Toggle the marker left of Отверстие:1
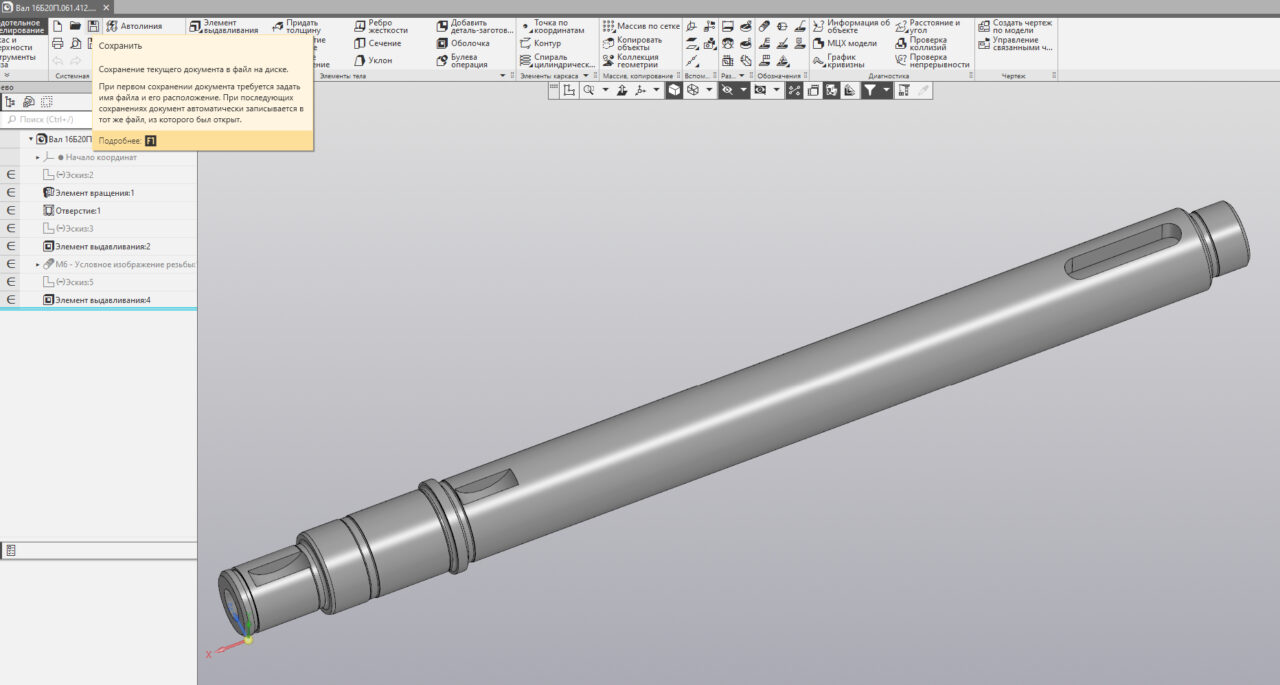1280x685 pixels. 12,211
